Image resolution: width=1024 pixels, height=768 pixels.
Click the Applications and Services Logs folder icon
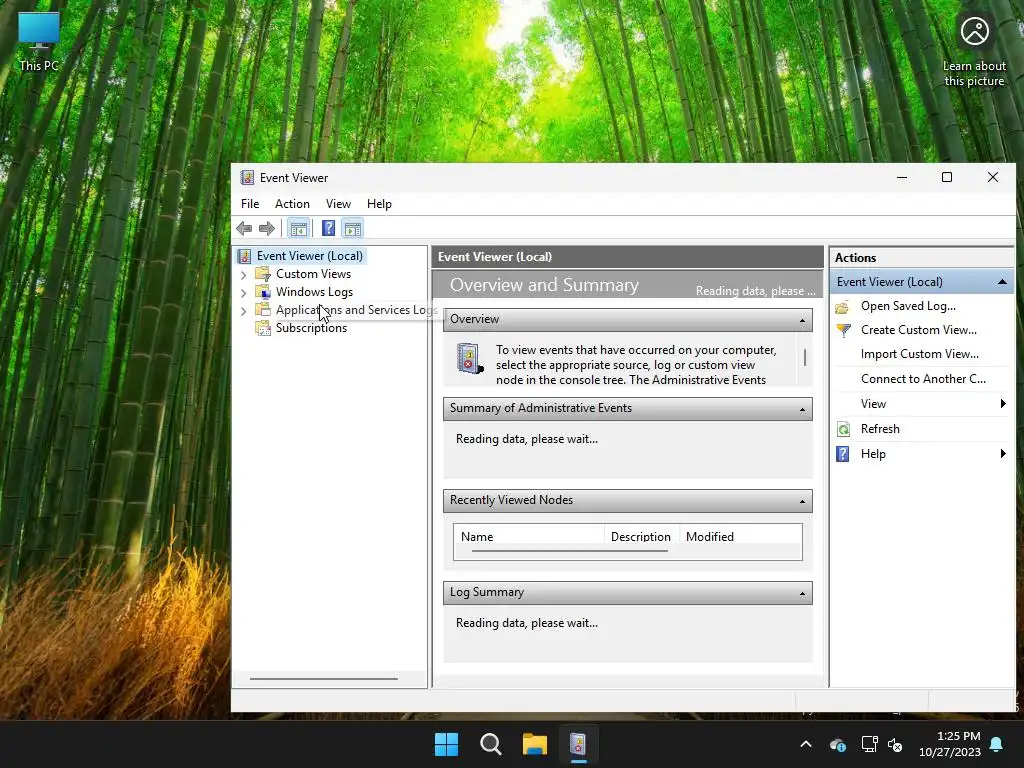[x=263, y=310]
